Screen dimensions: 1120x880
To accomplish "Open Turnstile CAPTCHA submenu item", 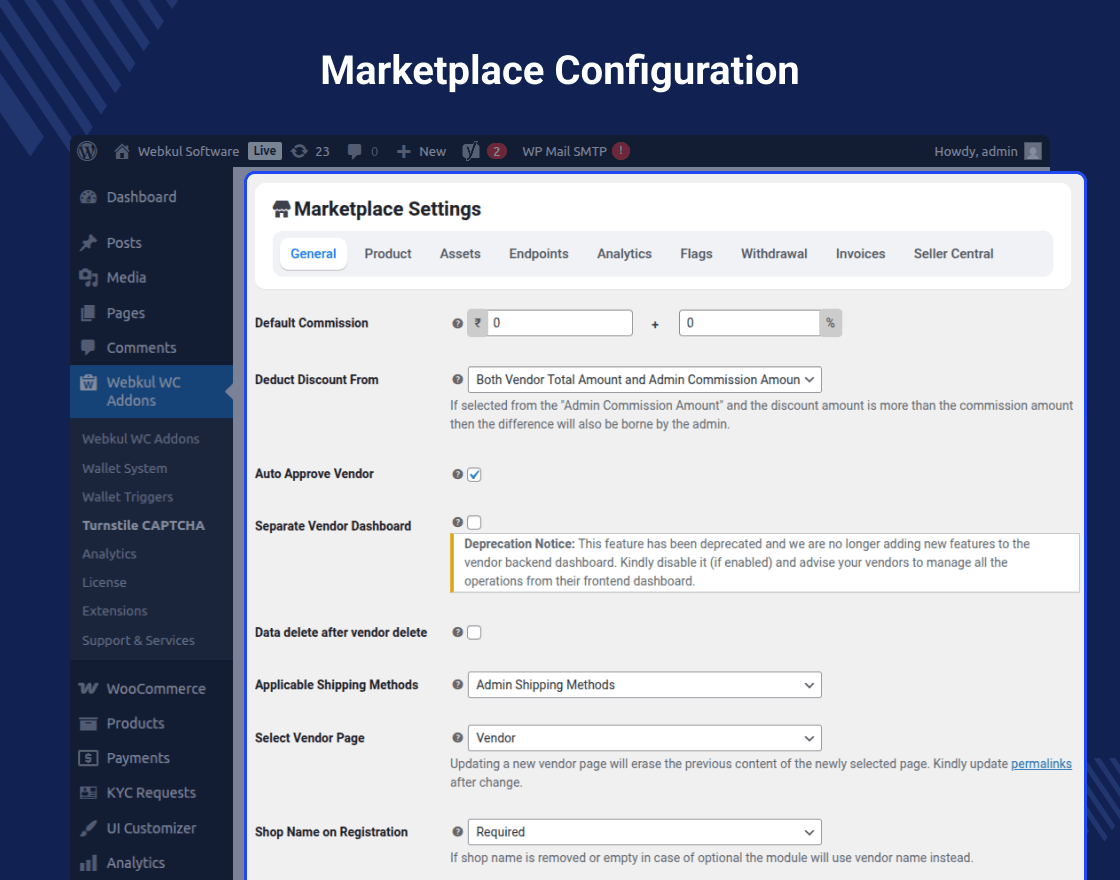I will 143,525.
